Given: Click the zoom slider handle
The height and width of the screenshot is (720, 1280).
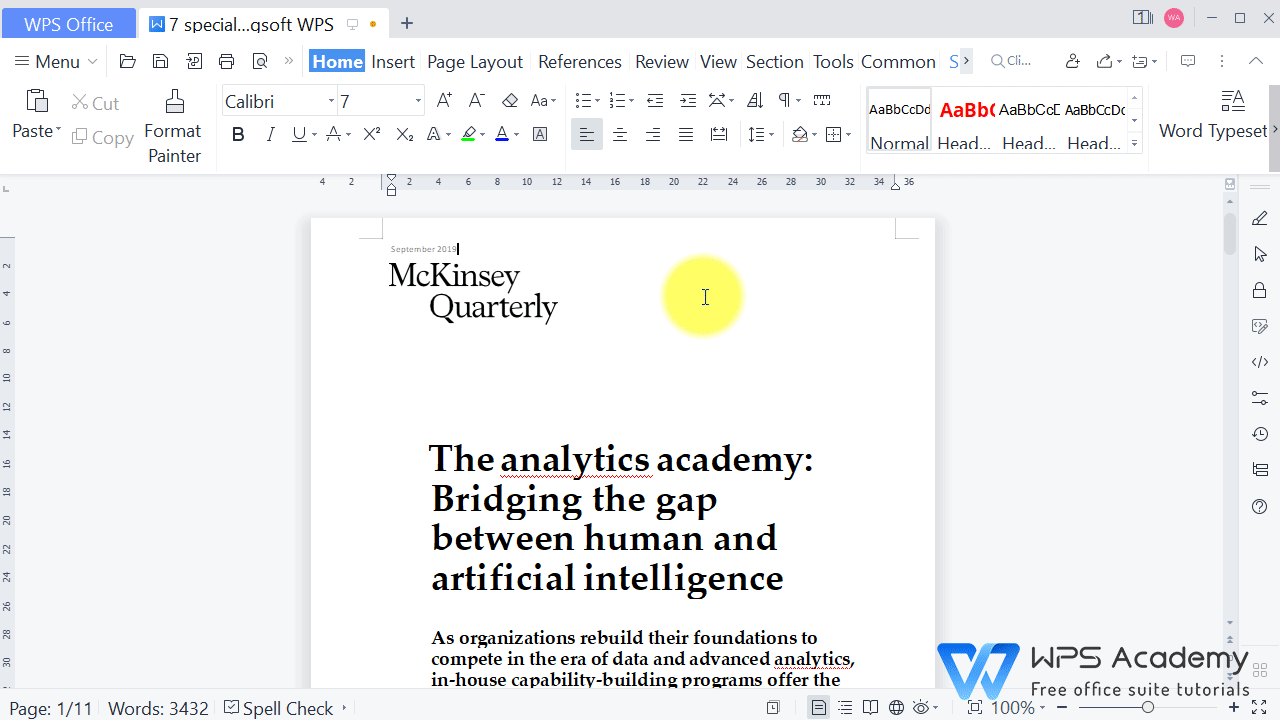Looking at the screenshot, I should pos(1148,708).
